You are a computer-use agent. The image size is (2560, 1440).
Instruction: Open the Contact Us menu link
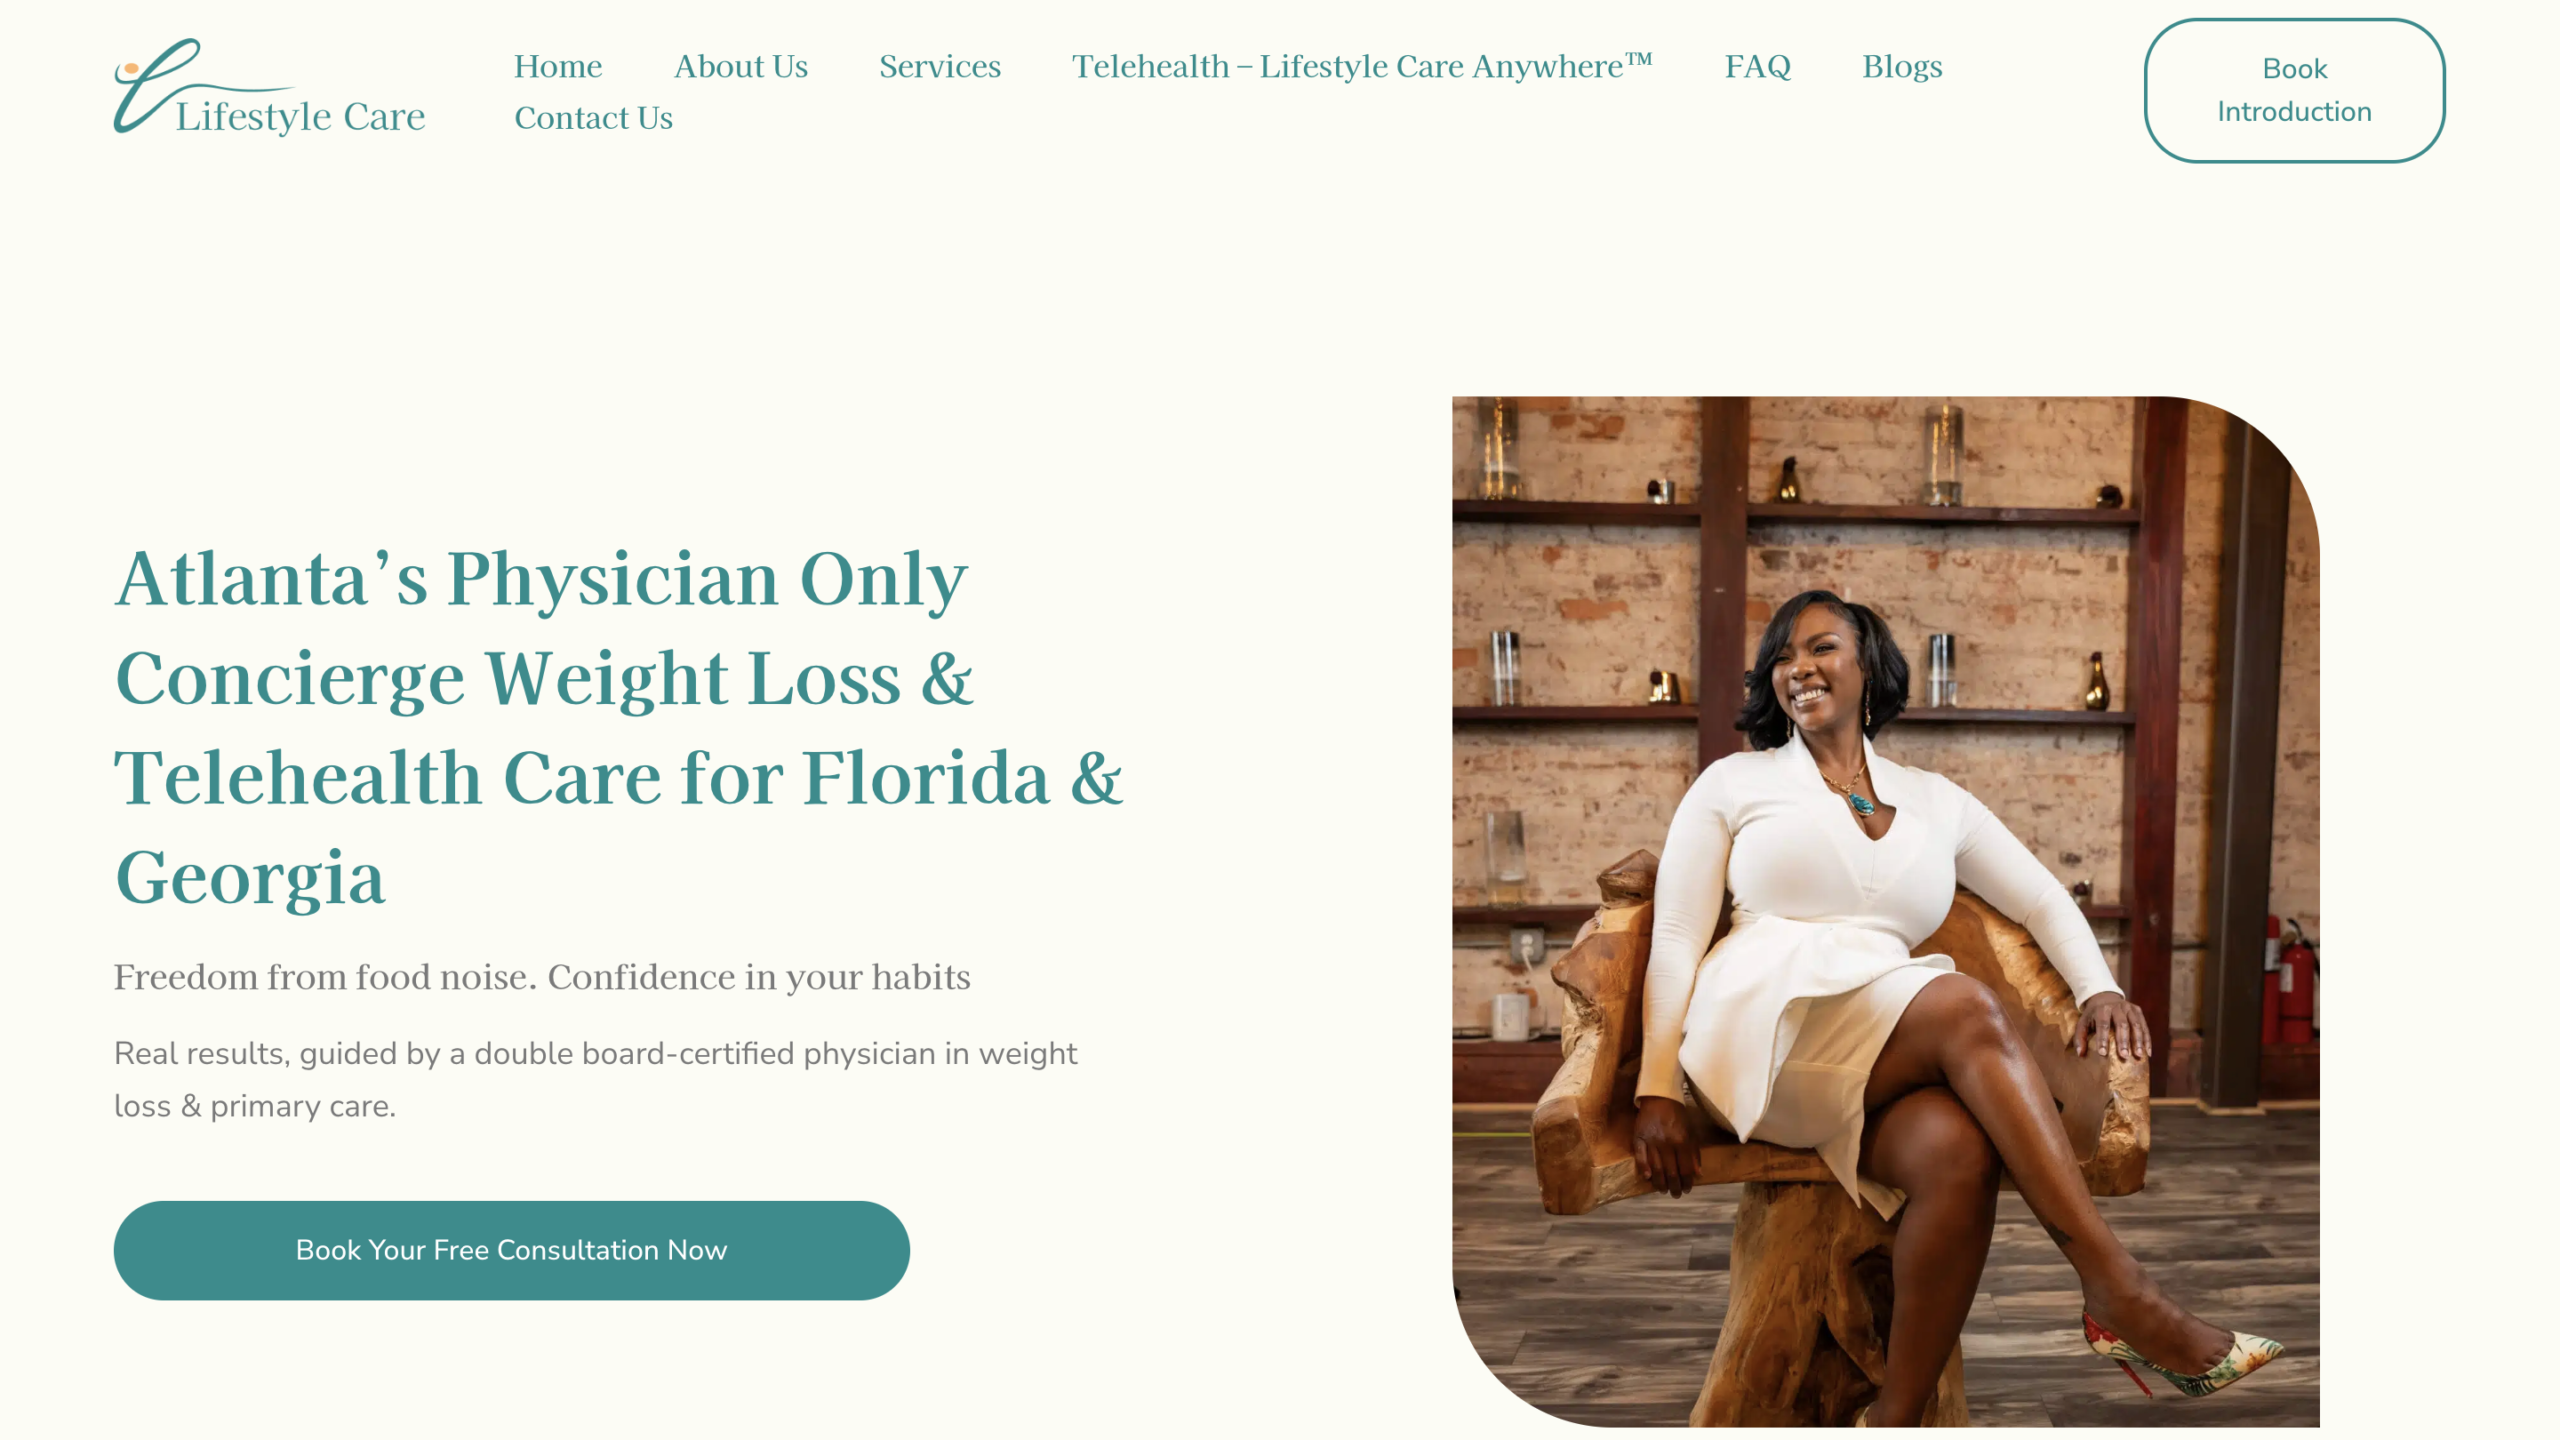(x=593, y=118)
